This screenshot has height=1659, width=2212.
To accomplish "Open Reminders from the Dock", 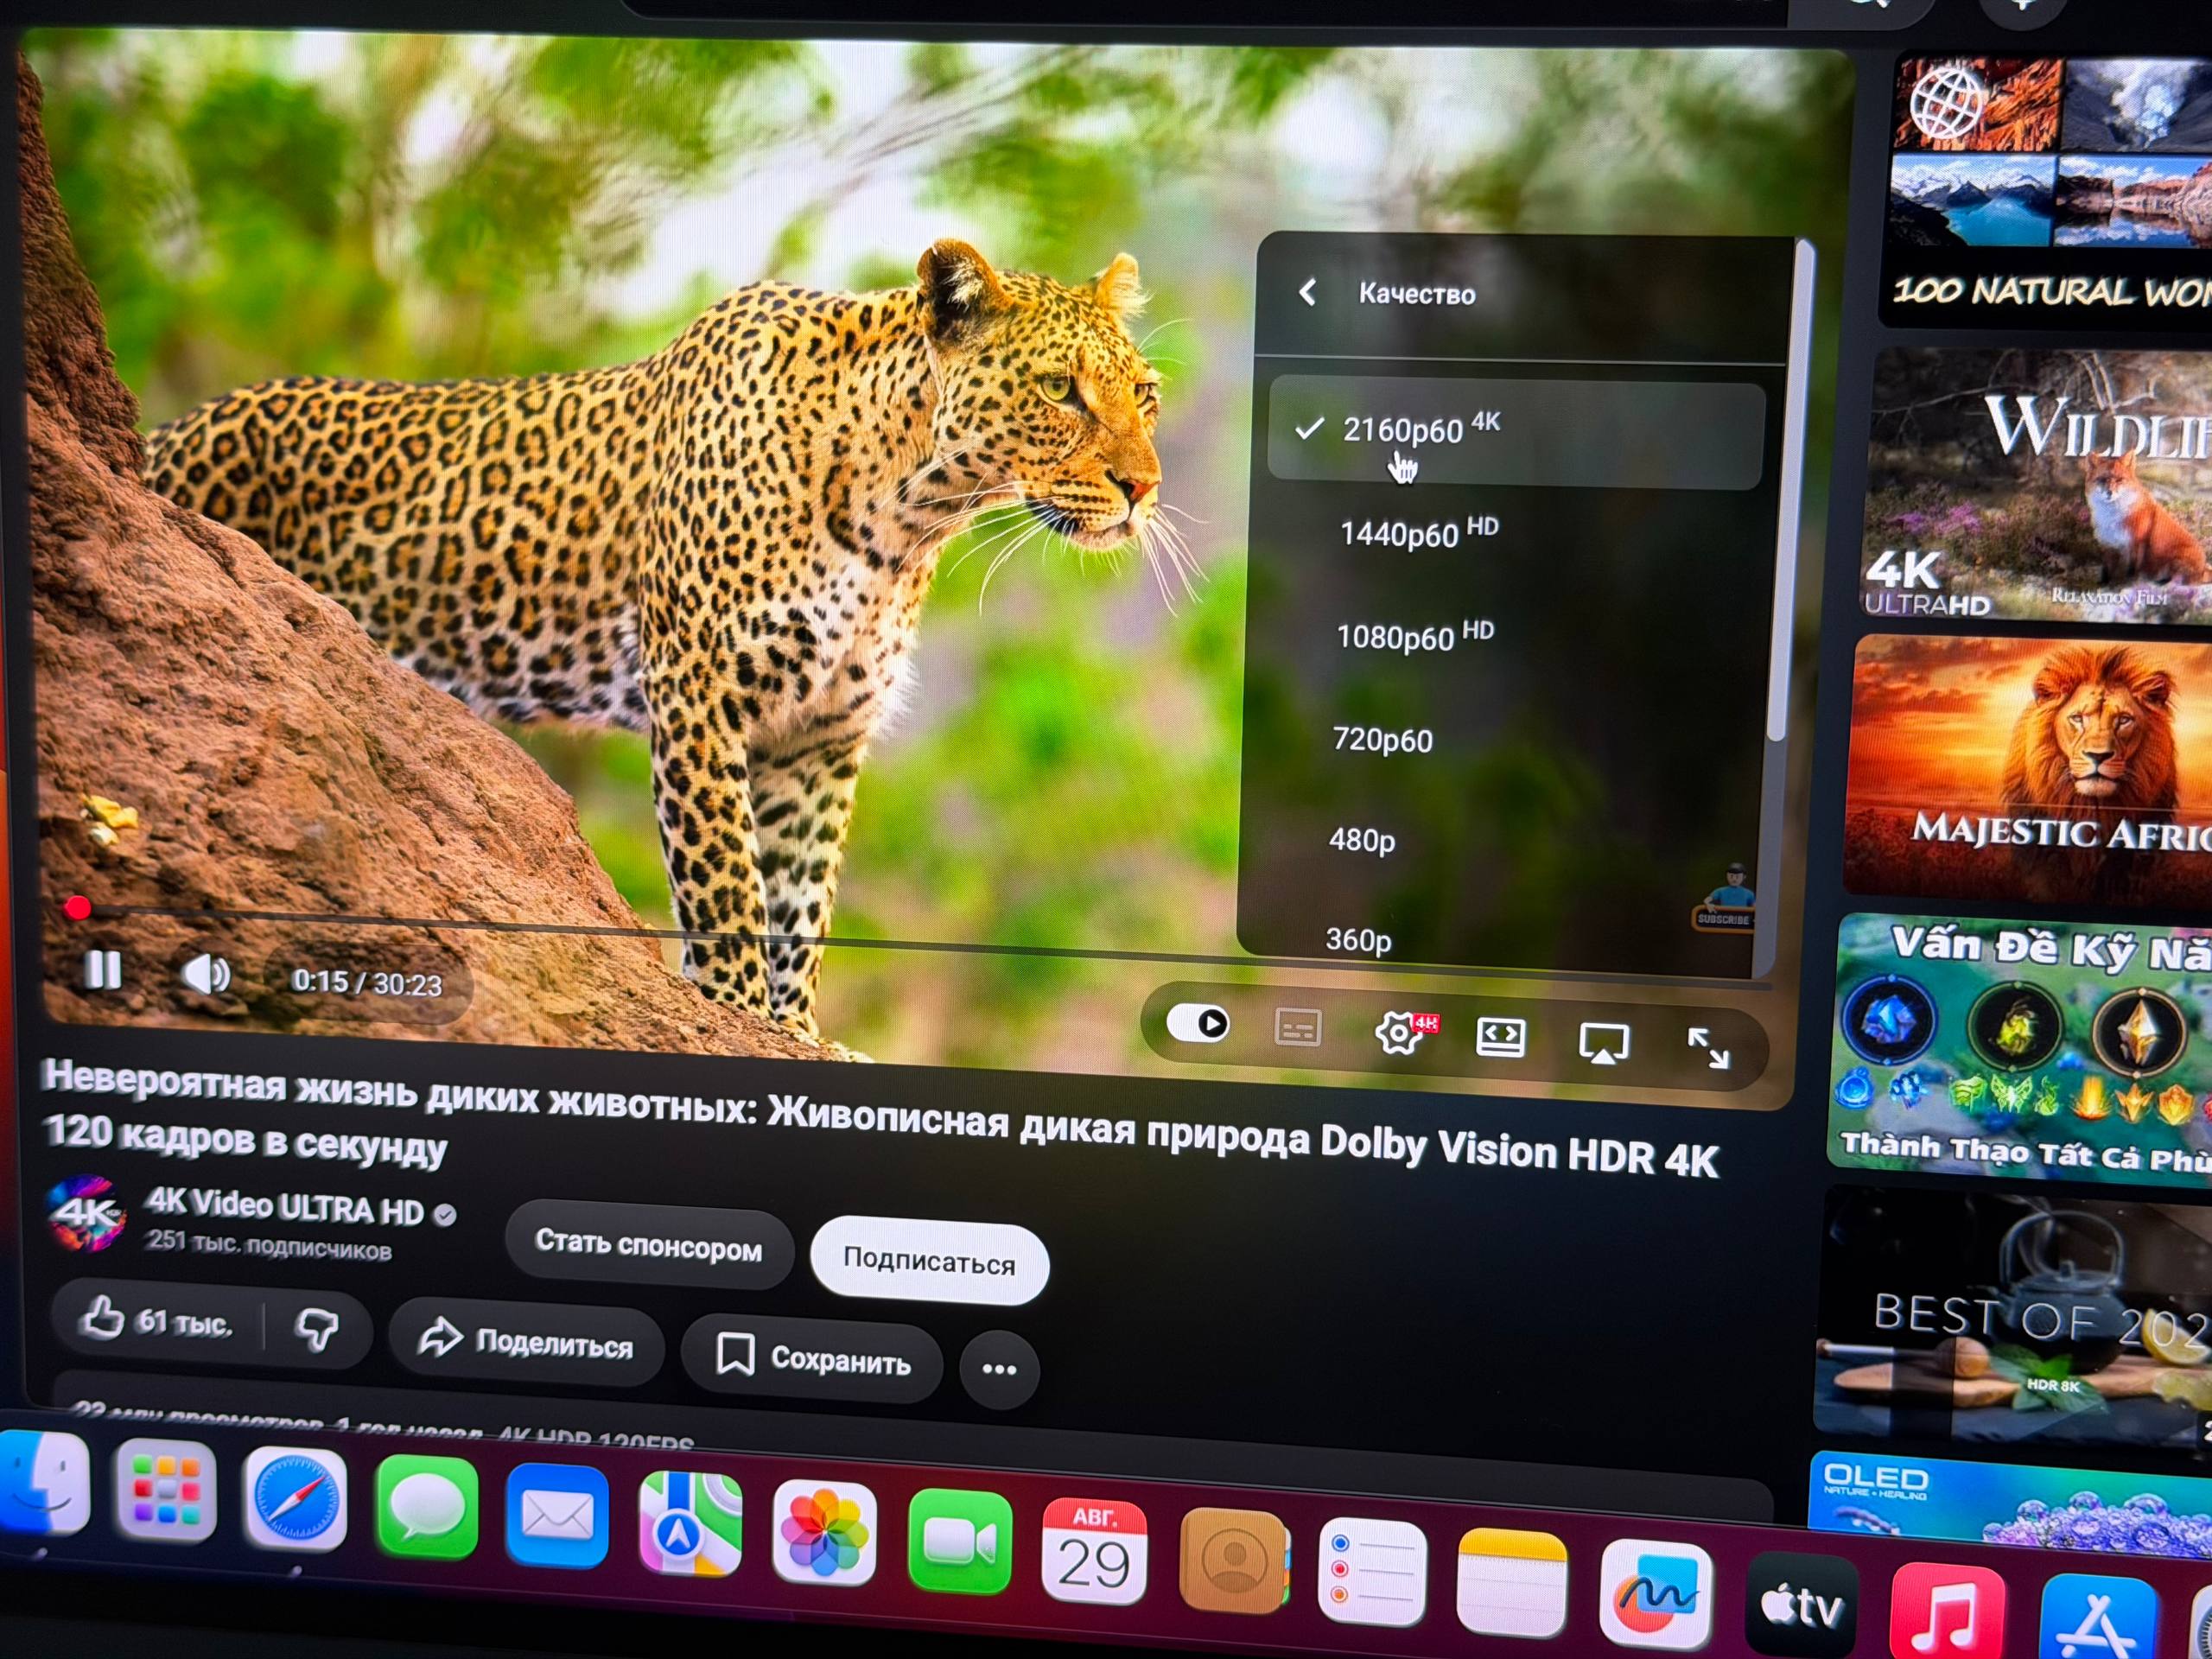I will coord(1372,1572).
